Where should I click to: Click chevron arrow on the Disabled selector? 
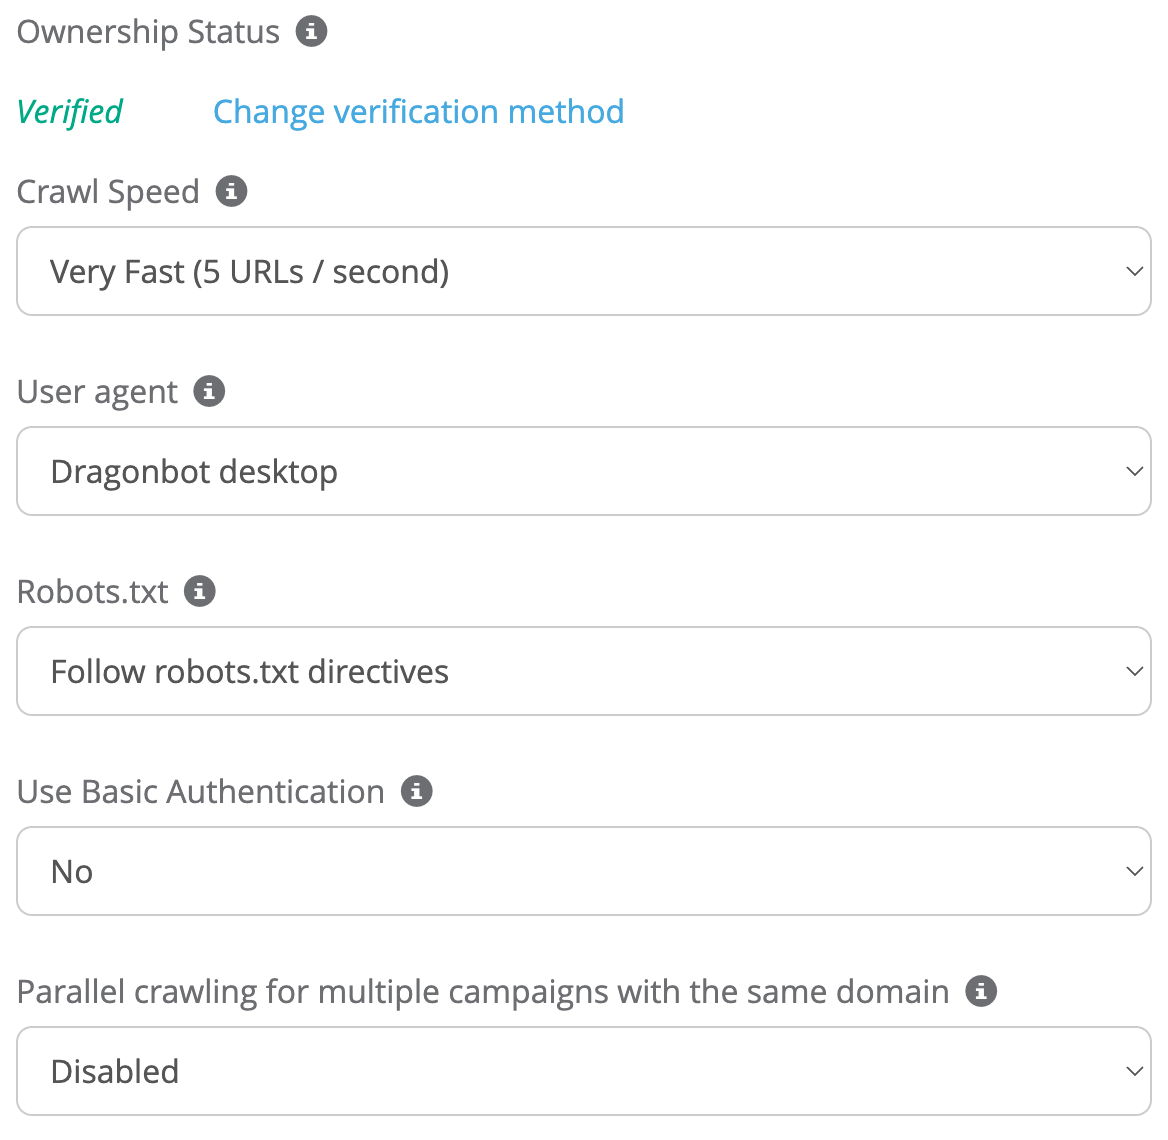pos(1134,1071)
